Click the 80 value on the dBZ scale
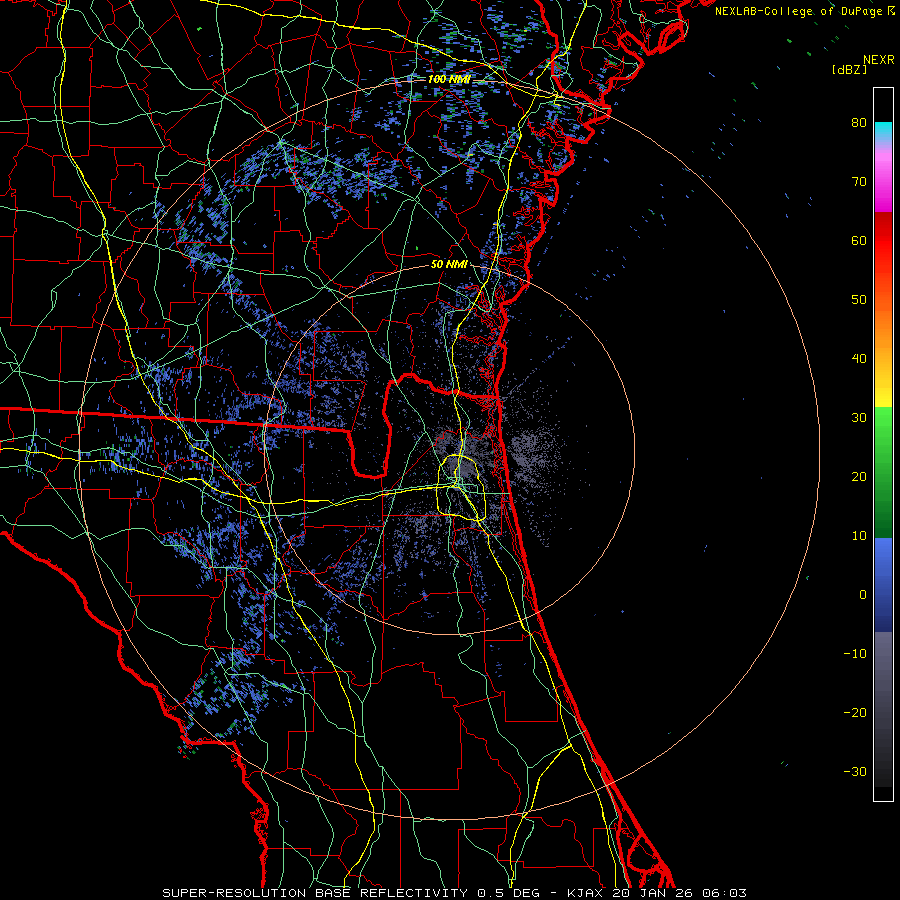Screen dimensions: 900x900 [859, 122]
